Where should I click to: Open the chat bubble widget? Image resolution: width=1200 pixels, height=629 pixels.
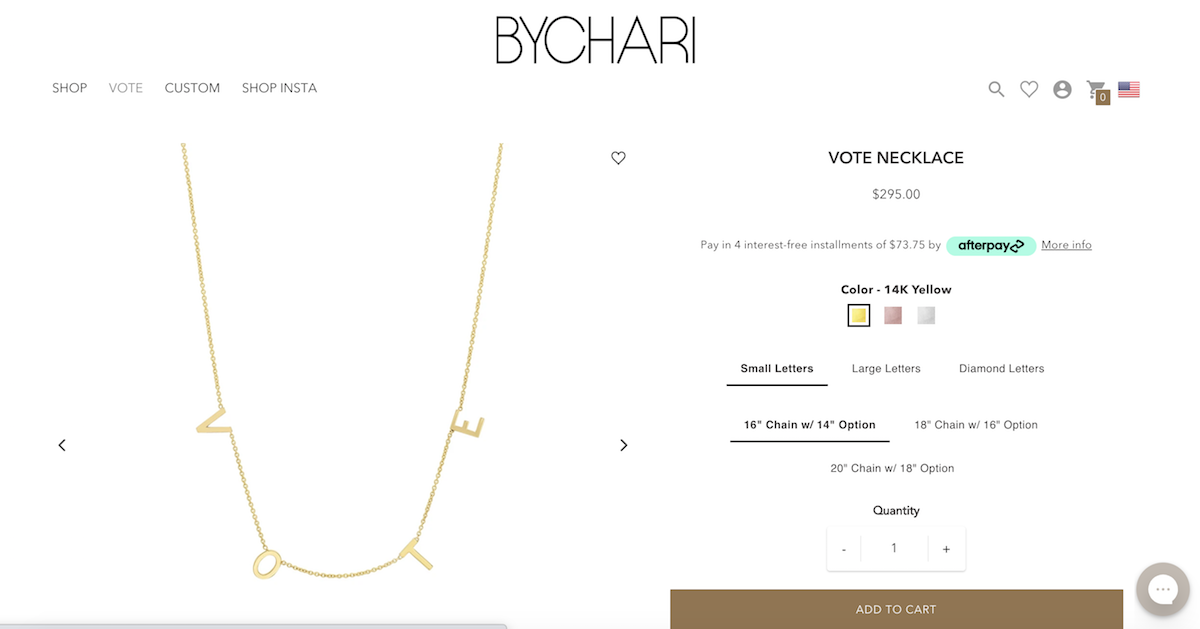pyautogui.click(x=1163, y=589)
